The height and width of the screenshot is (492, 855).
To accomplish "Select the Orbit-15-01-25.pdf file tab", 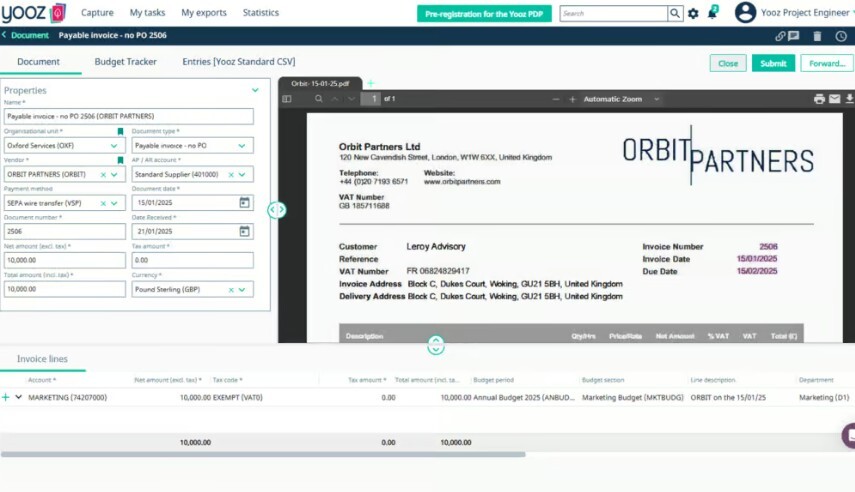I will pyautogui.click(x=320, y=83).
